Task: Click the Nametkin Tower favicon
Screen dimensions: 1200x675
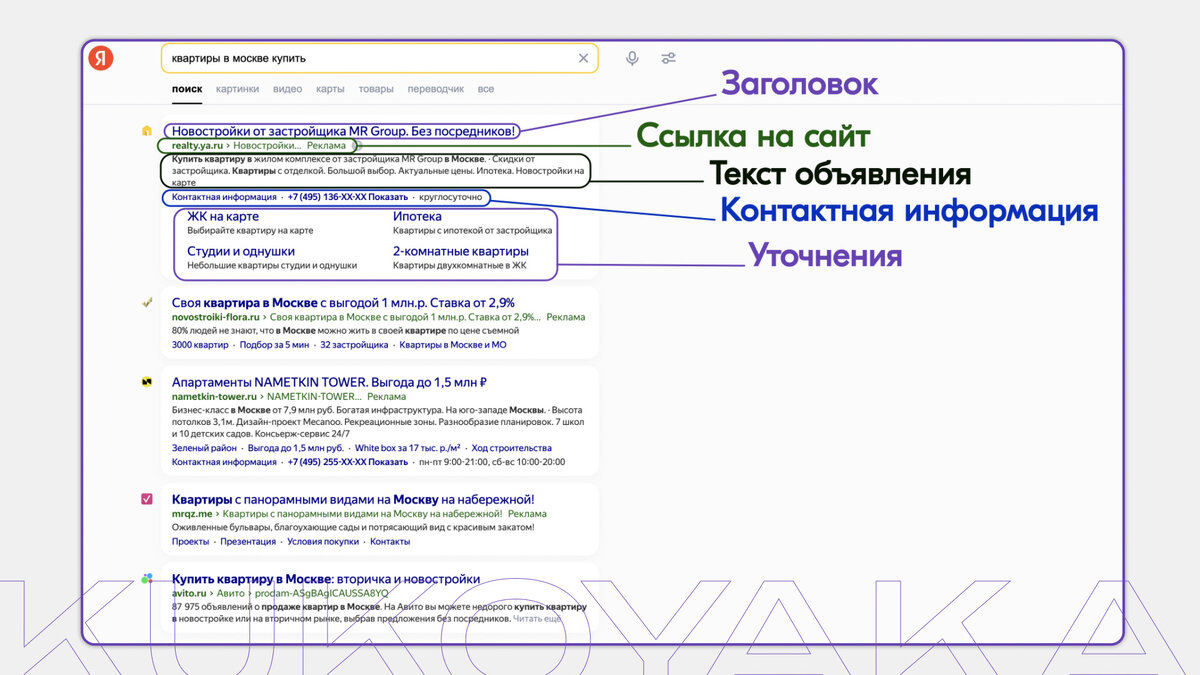Action: click(146, 382)
